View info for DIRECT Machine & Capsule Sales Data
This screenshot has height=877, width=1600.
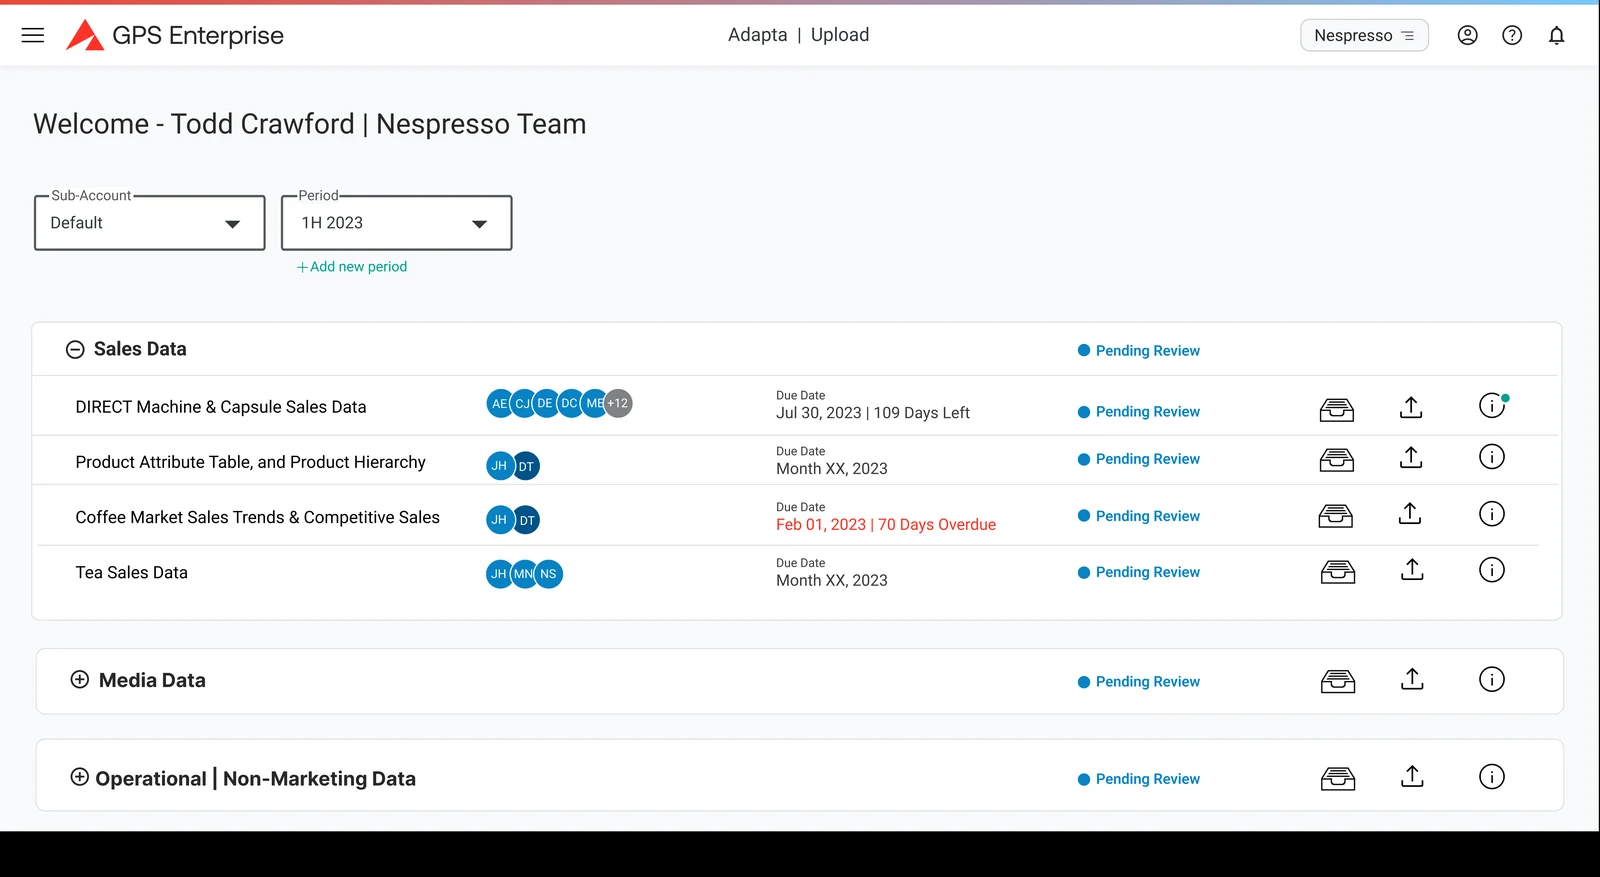coord(1492,405)
